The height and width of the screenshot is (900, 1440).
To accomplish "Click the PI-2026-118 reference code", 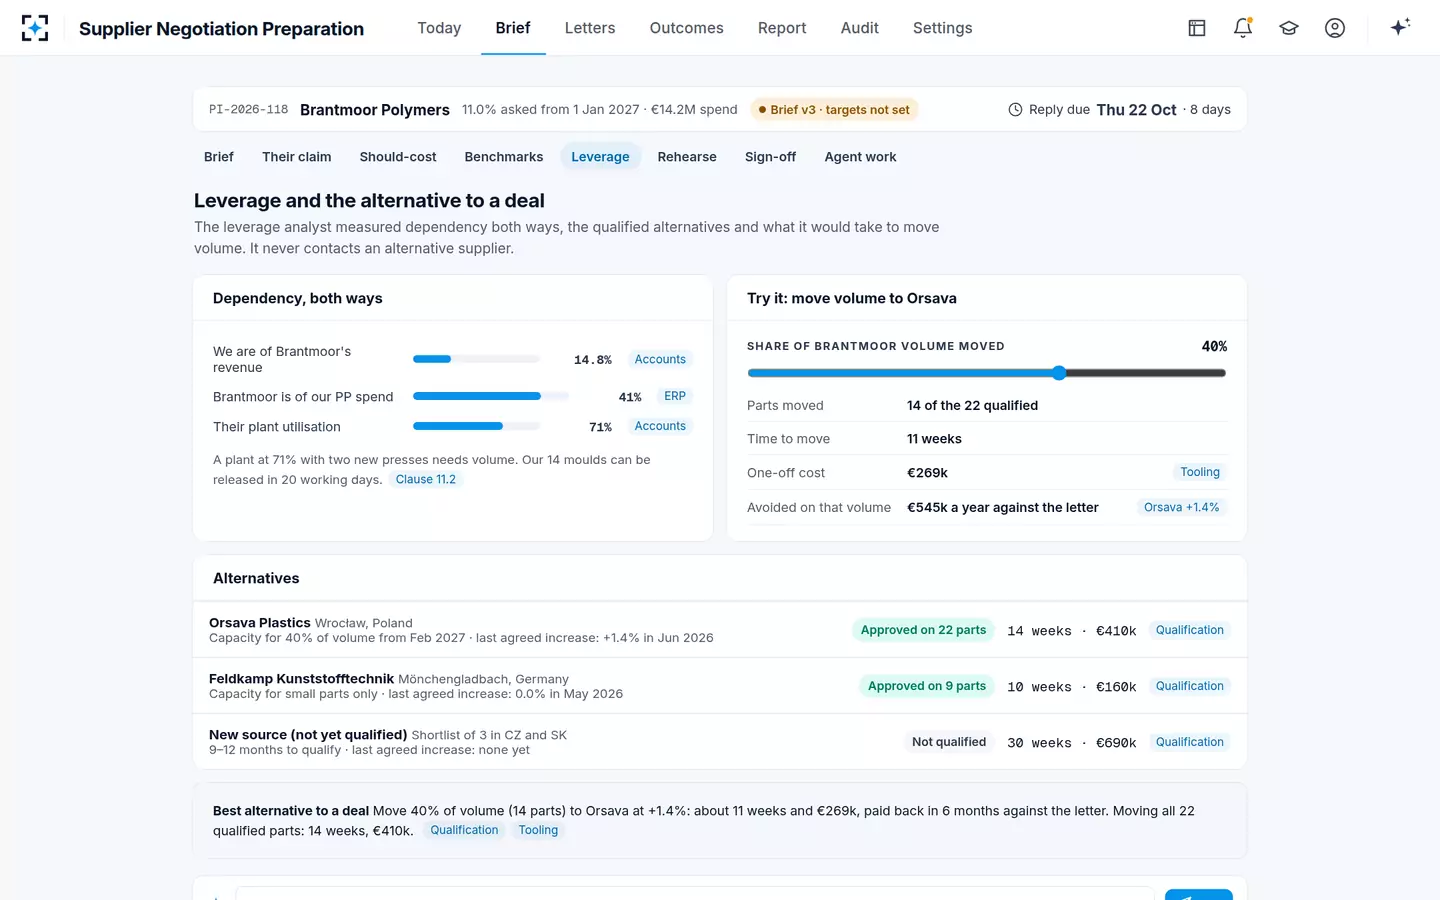I will click(248, 110).
